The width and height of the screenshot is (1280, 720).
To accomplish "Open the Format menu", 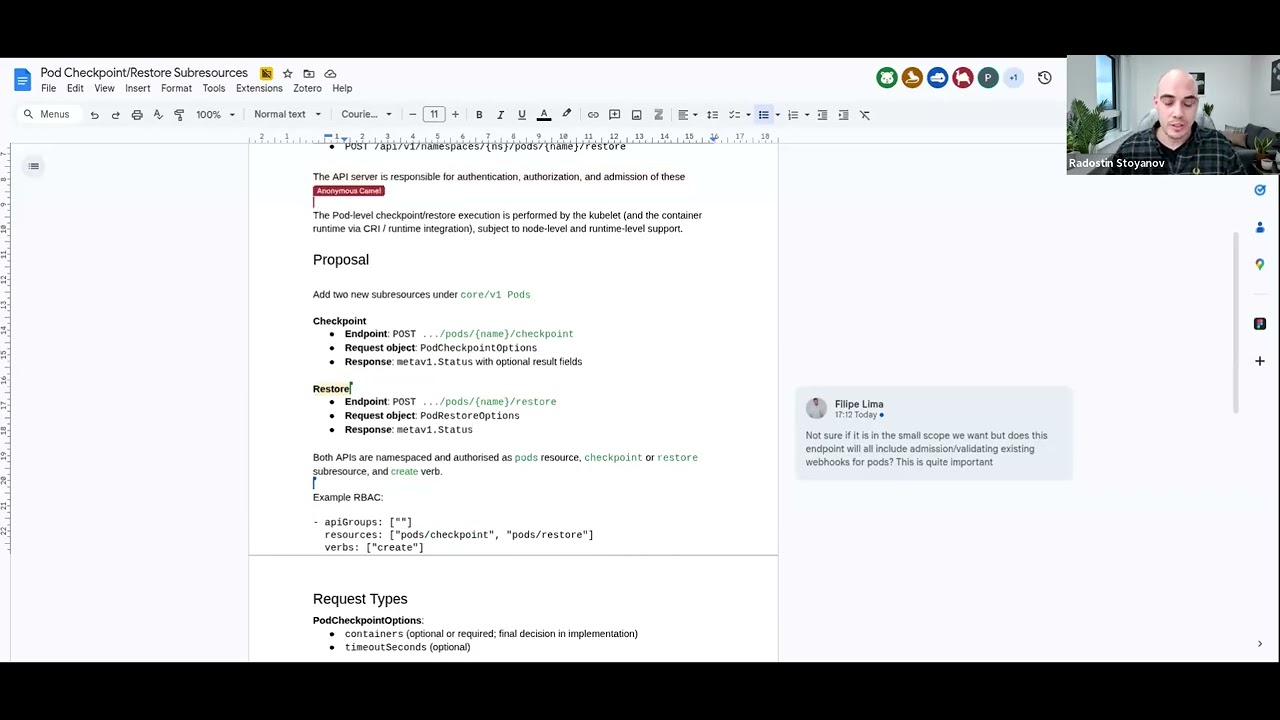I will 176,88.
